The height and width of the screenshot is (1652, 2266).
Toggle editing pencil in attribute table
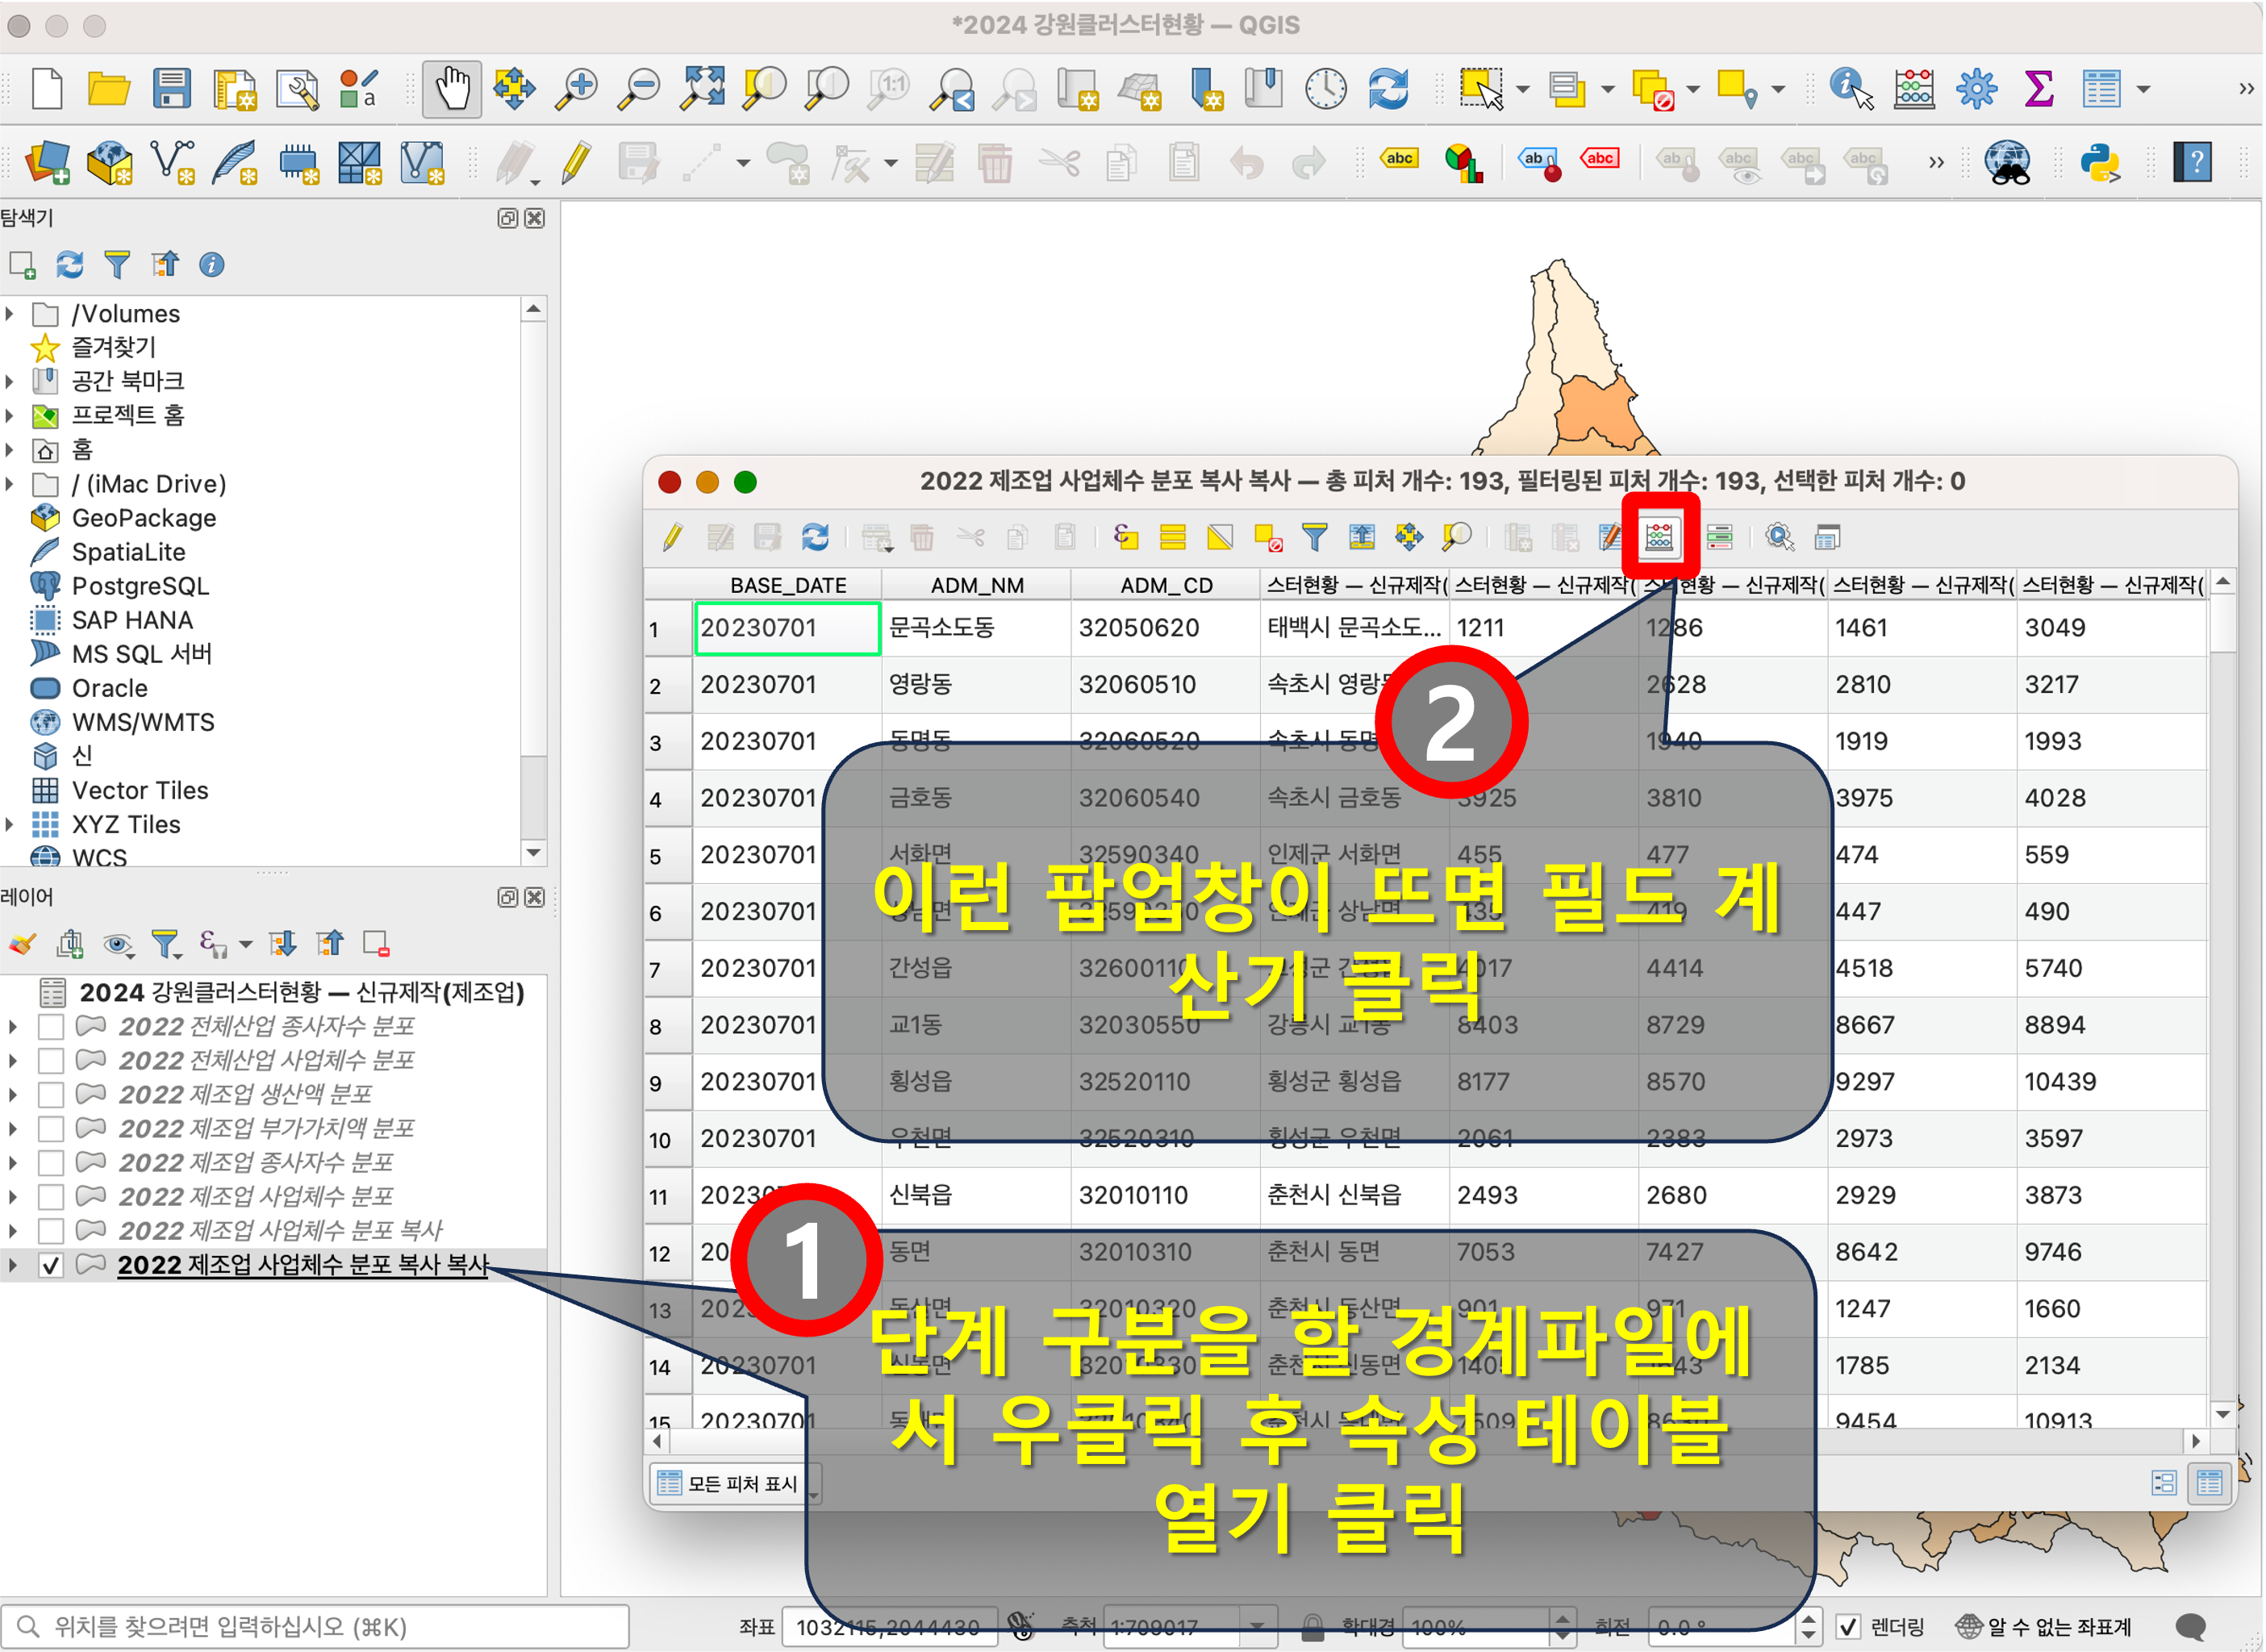click(673, 537)
